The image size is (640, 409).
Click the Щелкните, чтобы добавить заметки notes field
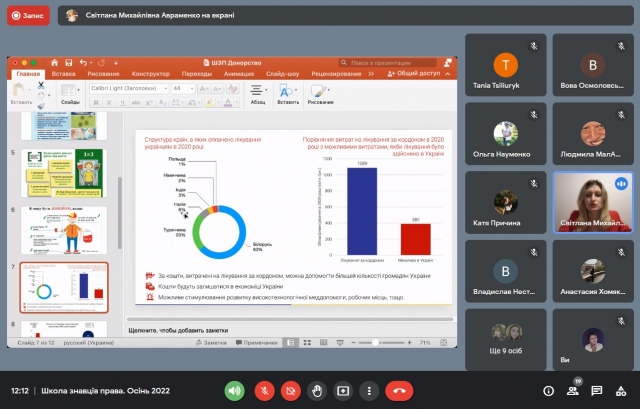click(178, 330)
